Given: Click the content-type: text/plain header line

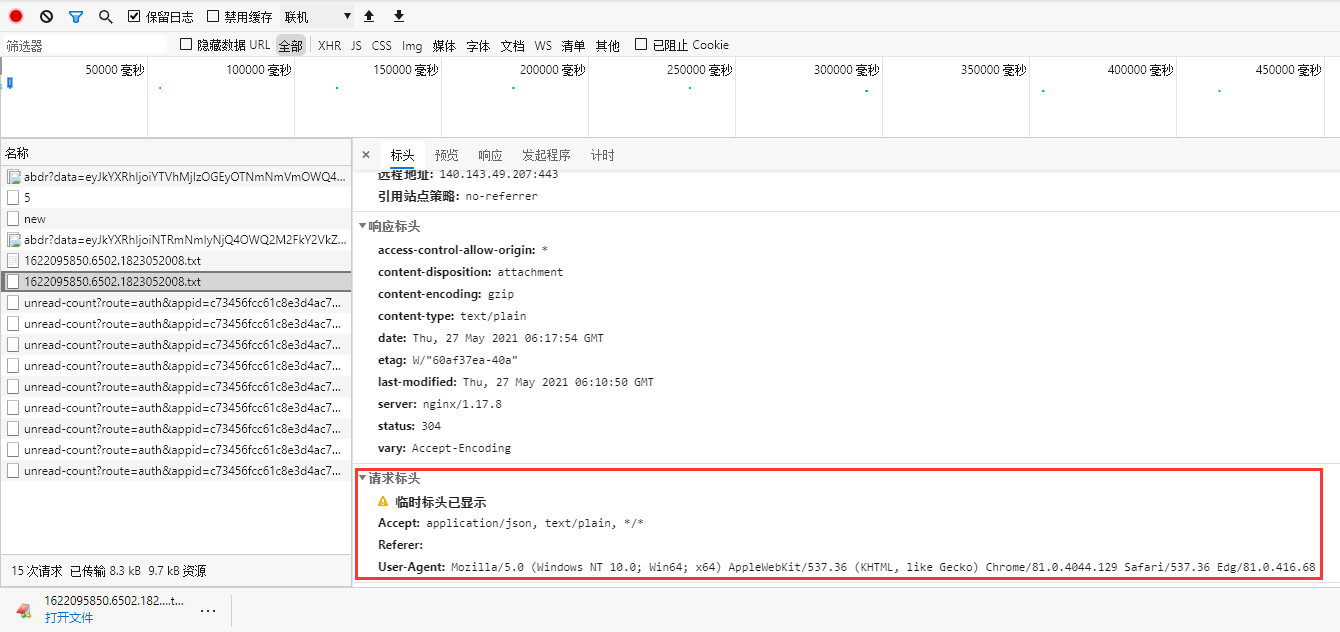Looking at the screenshot, I should click(452, 316).
